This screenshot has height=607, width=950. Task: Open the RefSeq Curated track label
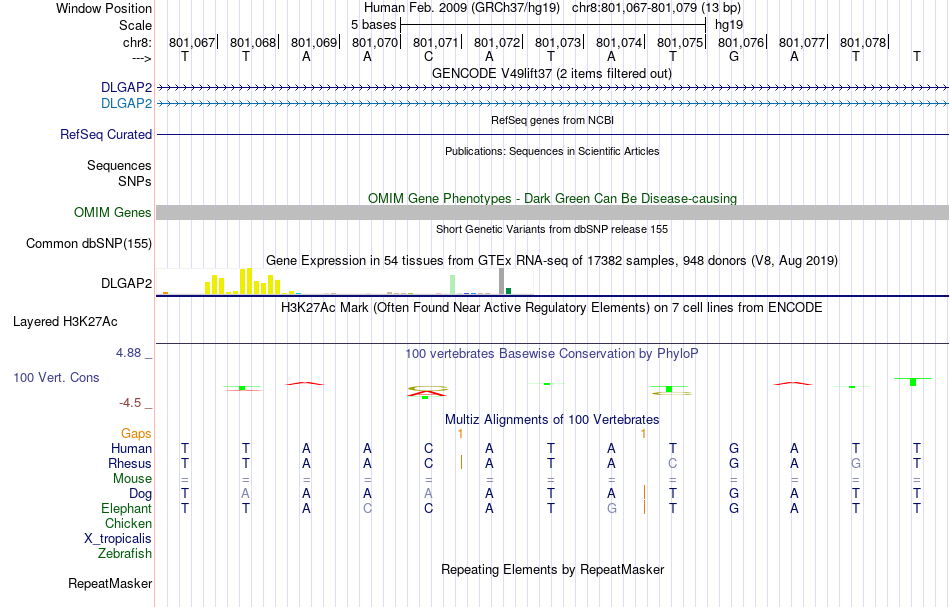[x=105, y=134]
